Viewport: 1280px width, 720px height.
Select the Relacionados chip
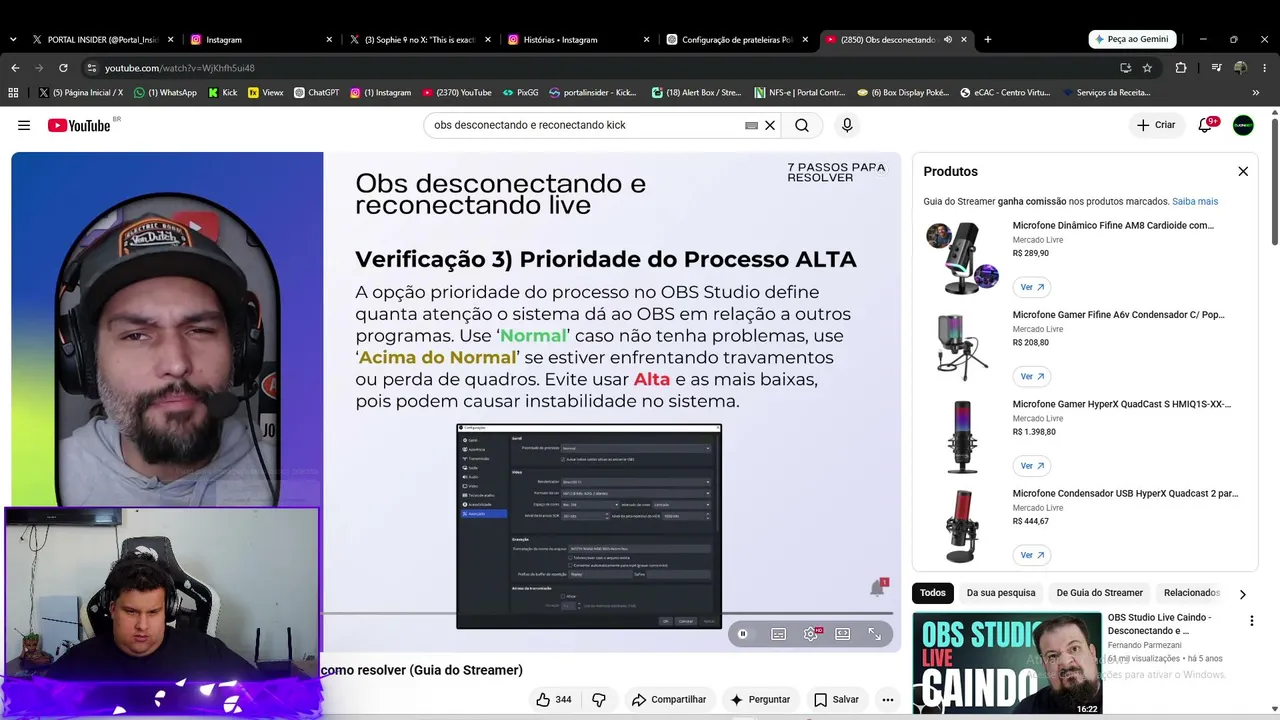(1192, 593)
